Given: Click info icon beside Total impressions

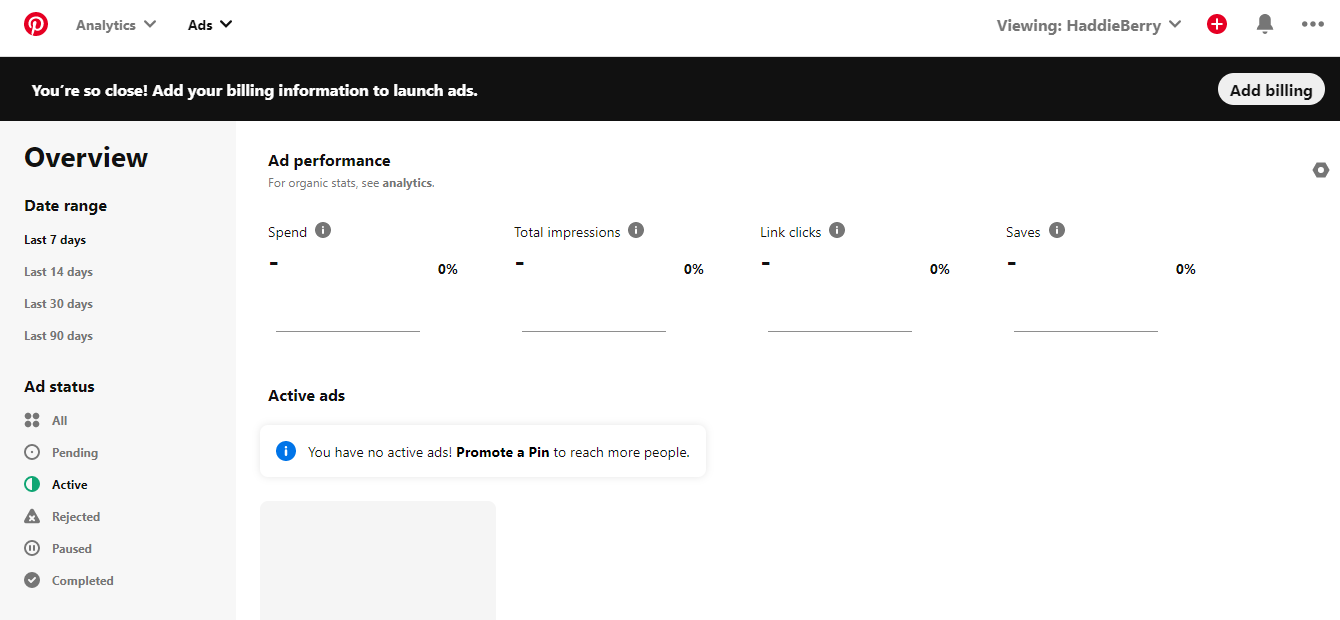Looking at the screenshot, I should coord(636,230).
